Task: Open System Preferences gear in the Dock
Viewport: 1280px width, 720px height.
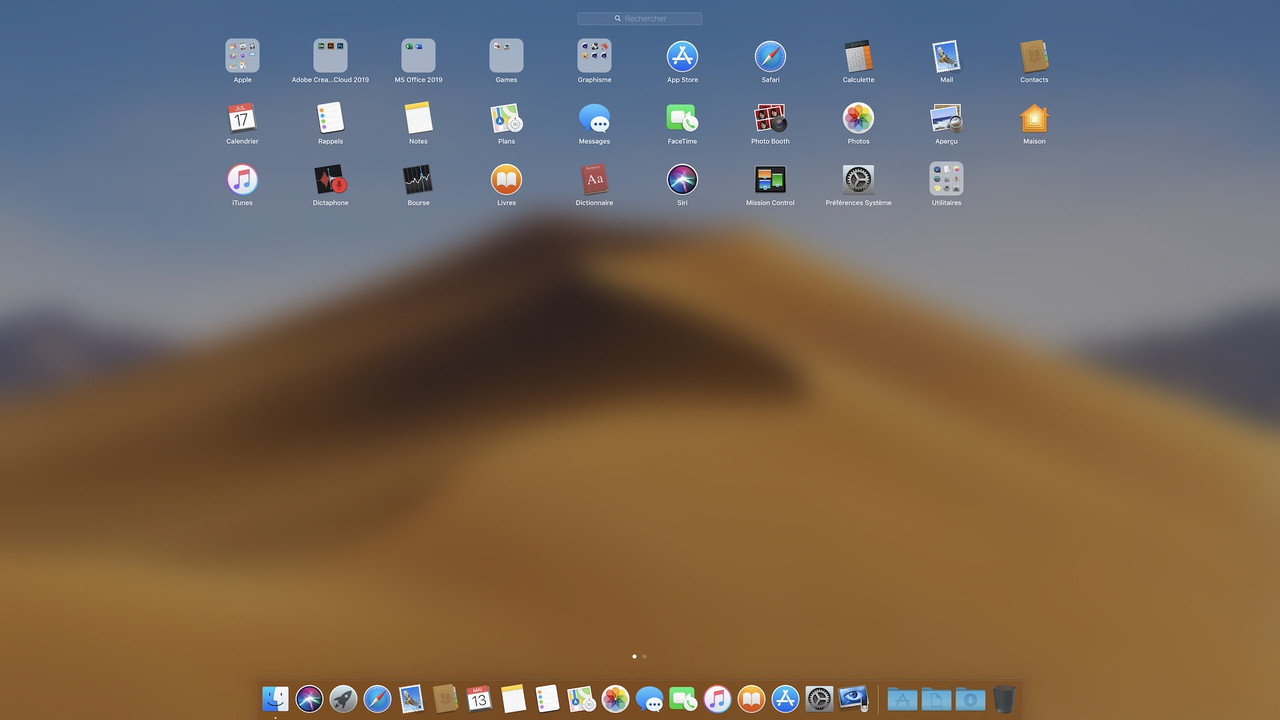Action: click(x=819, y=698)
